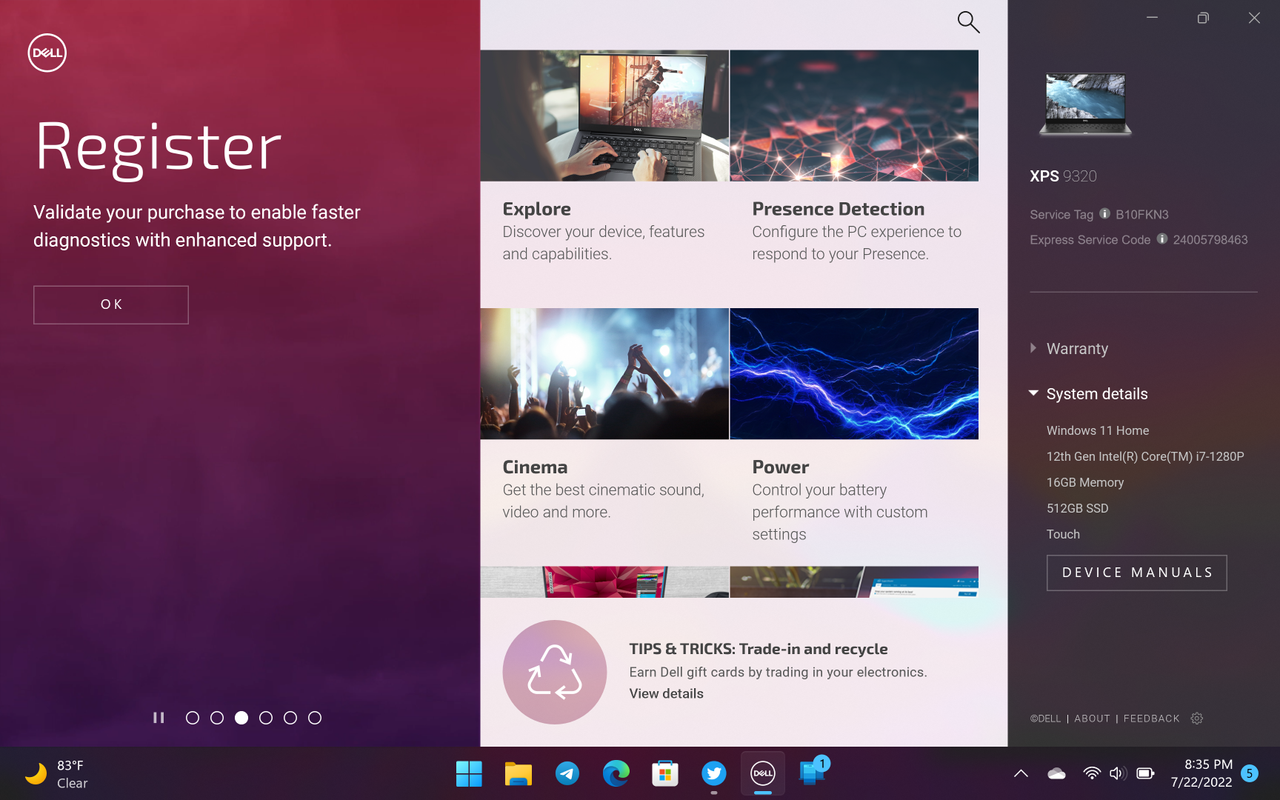Click the battery tray icon
The width and height of the screenshot is (1280, 800).
tap(1146, 774)
